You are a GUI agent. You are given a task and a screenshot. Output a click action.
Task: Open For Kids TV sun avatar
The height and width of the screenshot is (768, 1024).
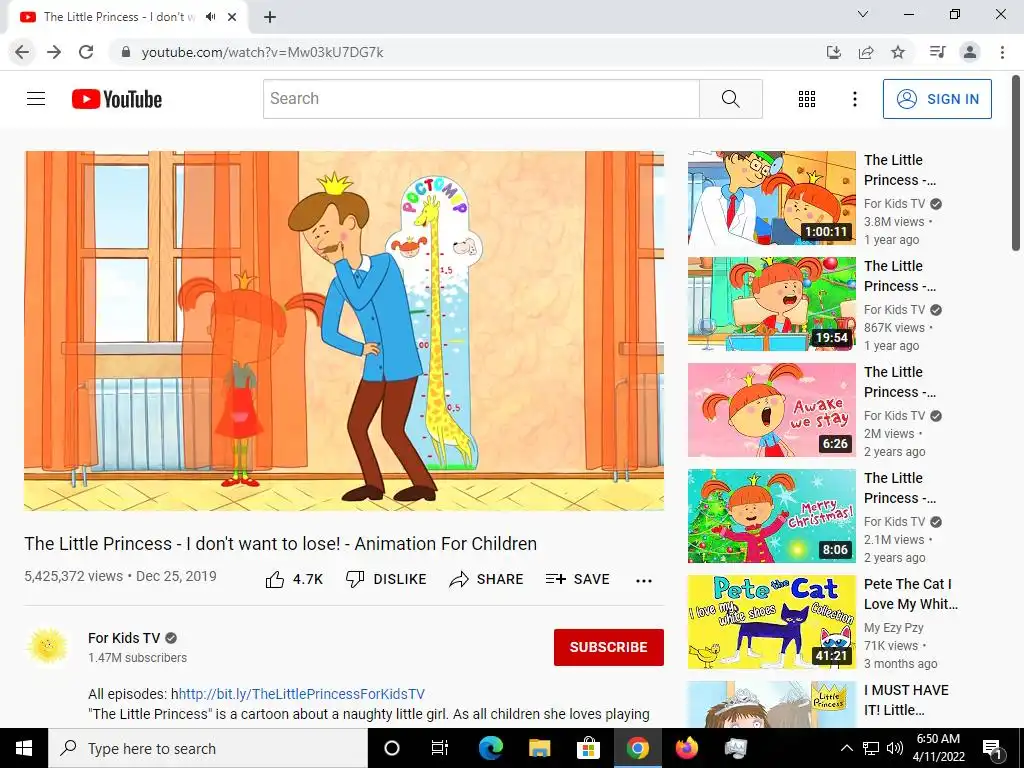(x=48, y=647)
